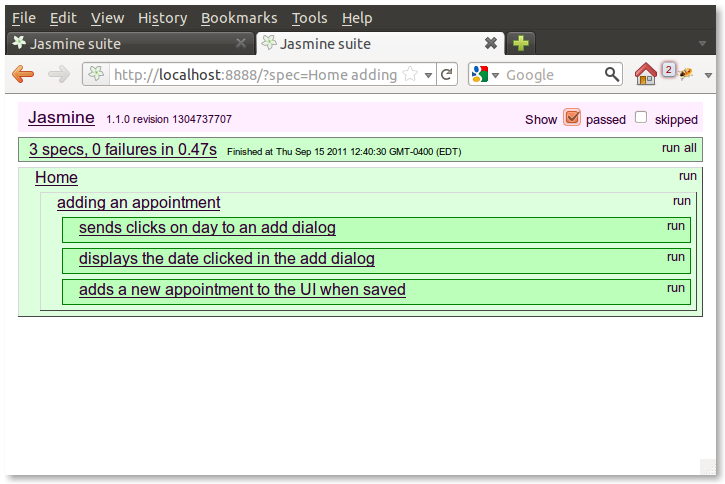The width and height of the screenshot is (725, 484).
Task: Open the Tools menu
Action: (x=309, y=18)
